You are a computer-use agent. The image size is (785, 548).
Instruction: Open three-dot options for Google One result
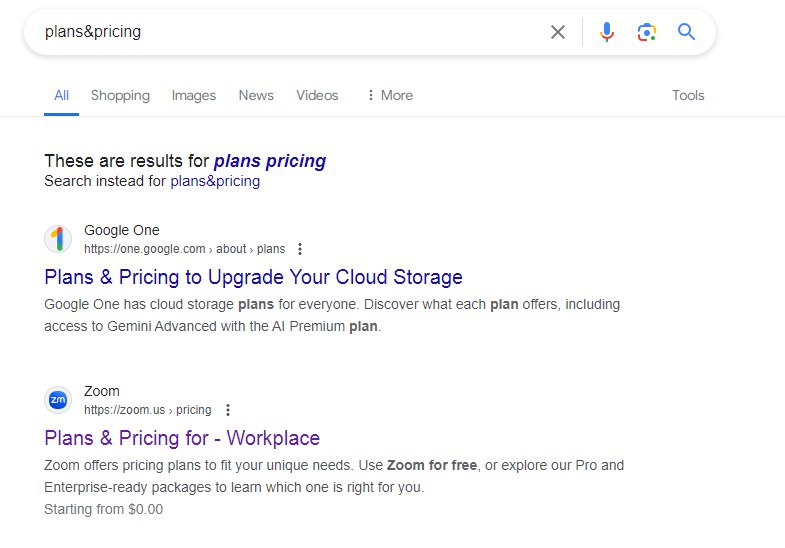click(x=300, y=249)
